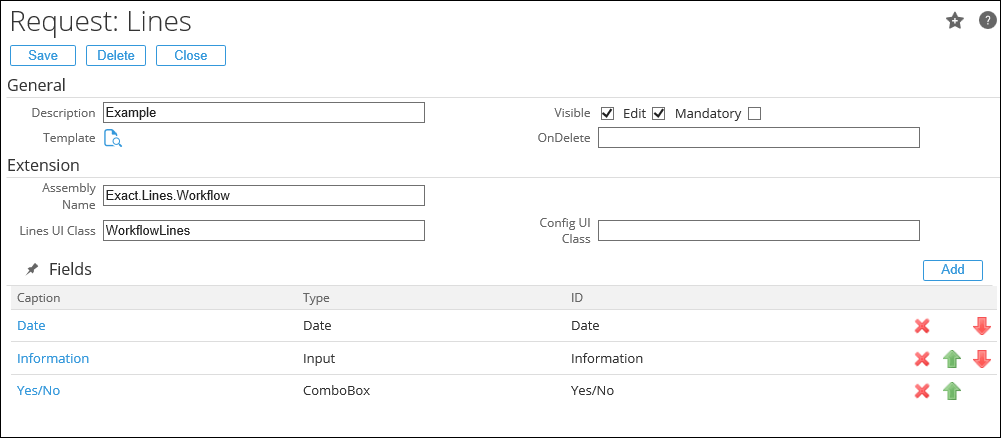Screen dimensions: 1001x438
Task: Focus the OnDelete input field
Action: coord(758,138)
